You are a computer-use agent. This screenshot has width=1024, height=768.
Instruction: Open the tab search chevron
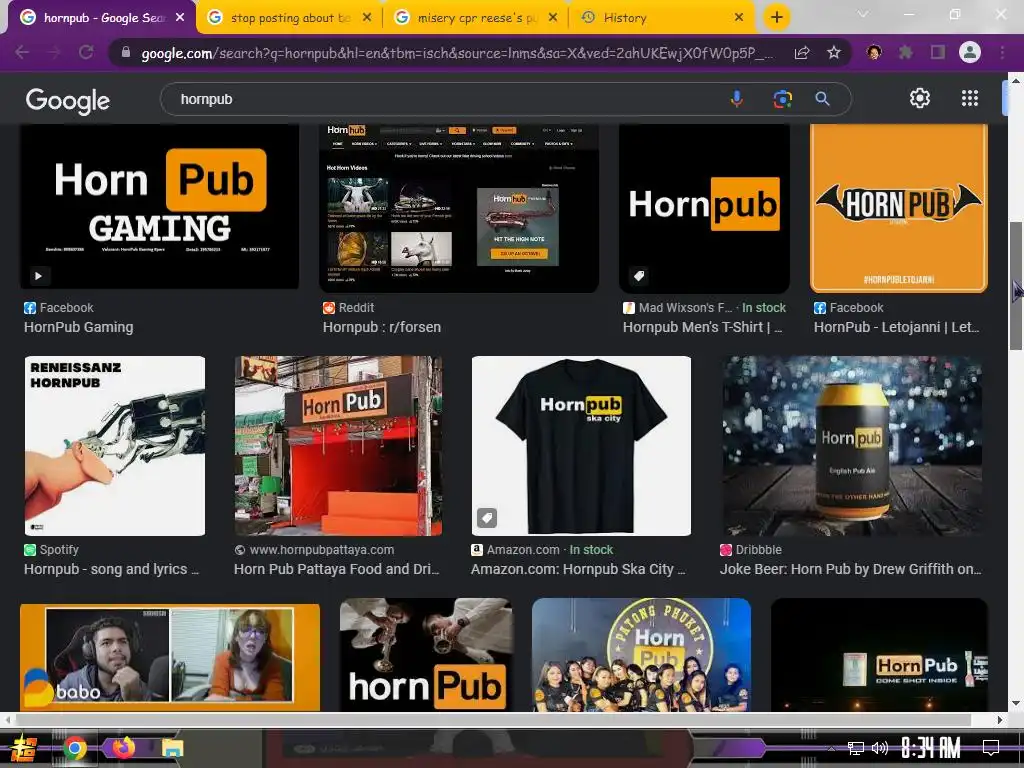[x=863, y=14]
